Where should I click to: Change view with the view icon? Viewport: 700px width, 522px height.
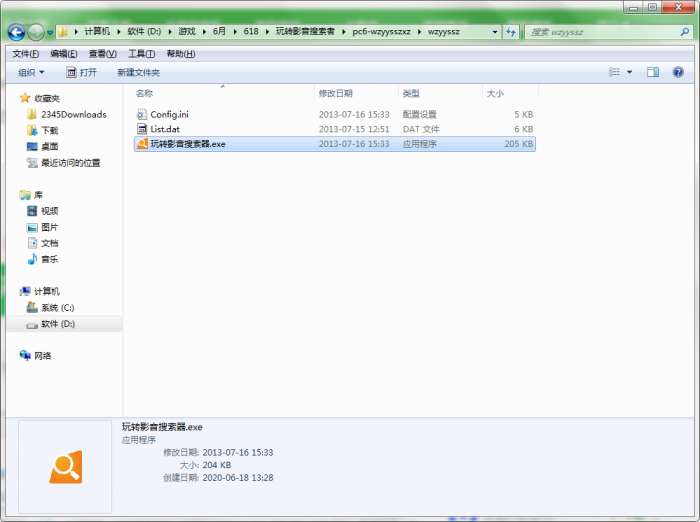[615, 72]
